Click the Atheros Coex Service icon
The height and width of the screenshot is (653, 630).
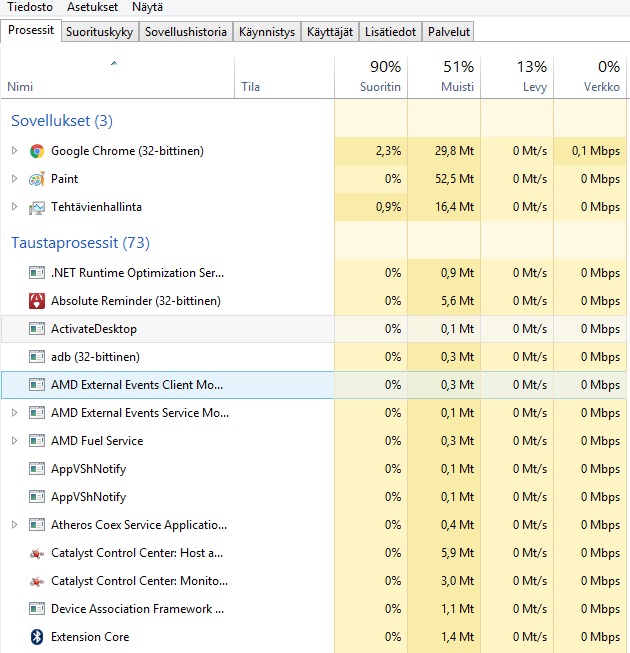(37, 525)
